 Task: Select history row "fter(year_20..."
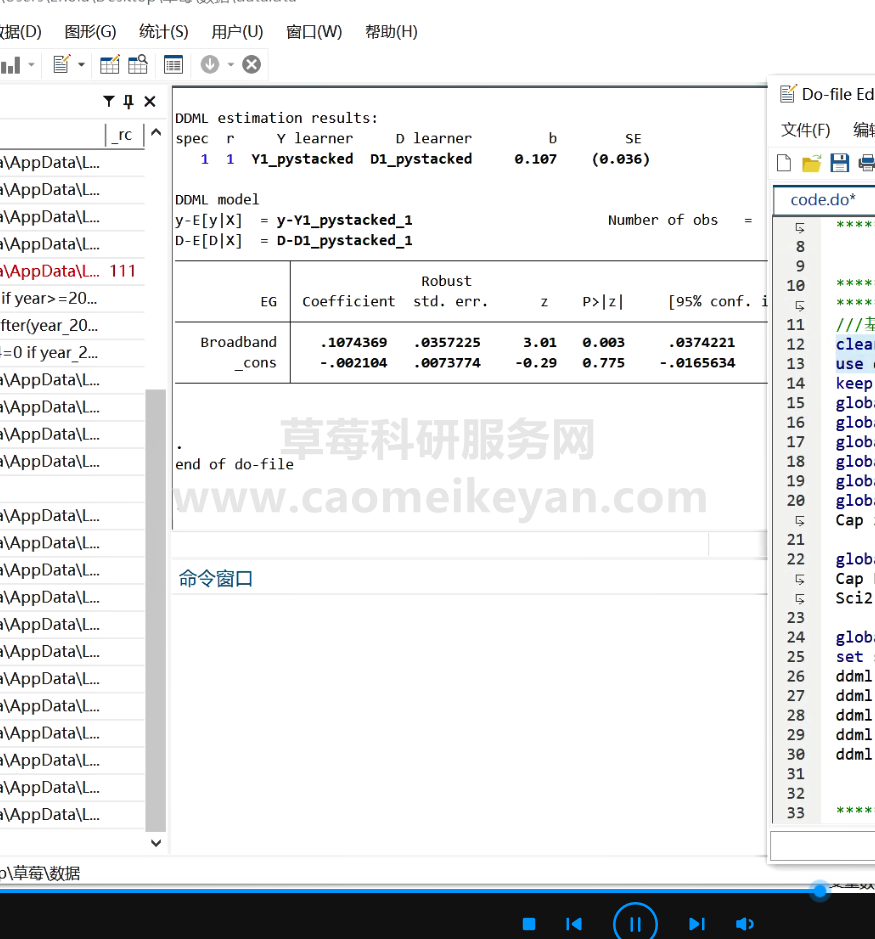coord(72,326)
